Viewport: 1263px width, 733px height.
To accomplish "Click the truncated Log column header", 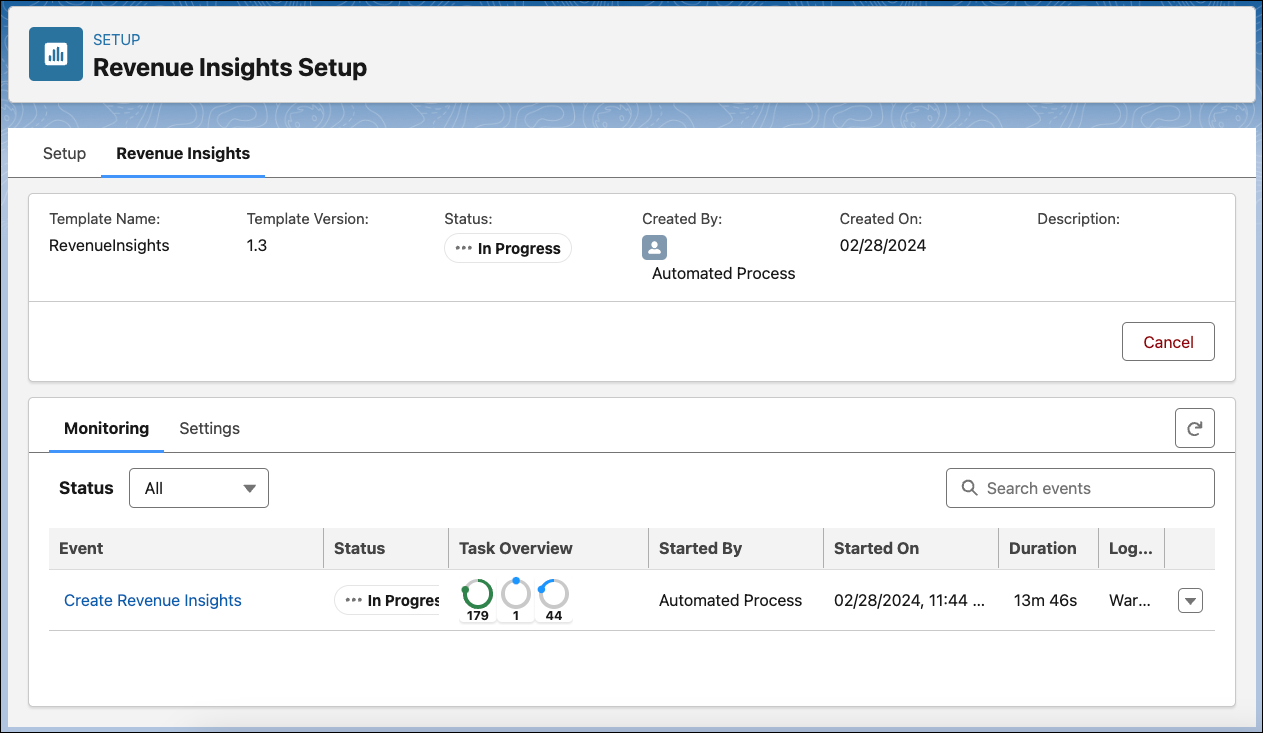I will pos(1131,548).
